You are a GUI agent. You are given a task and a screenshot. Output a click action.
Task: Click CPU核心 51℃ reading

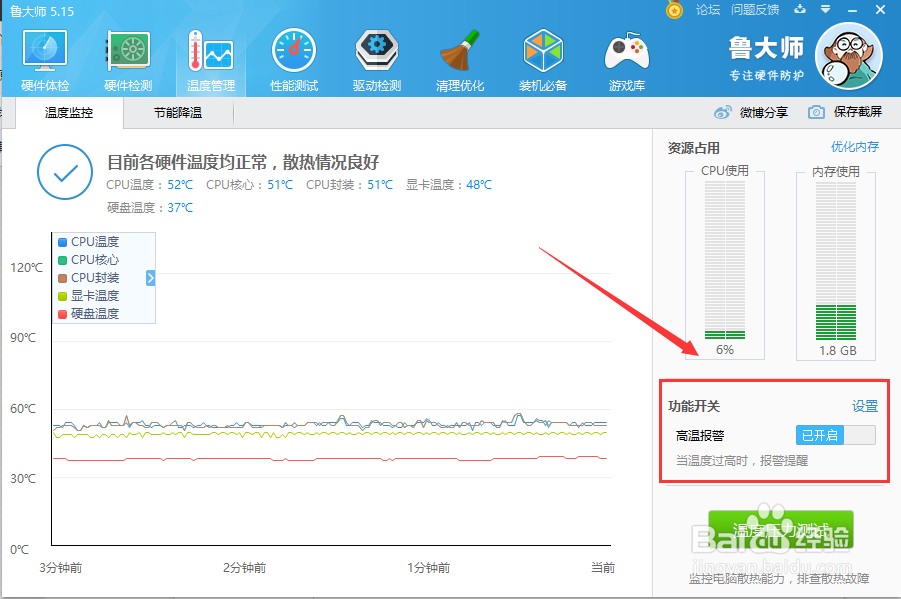click(x=280, y=185)
